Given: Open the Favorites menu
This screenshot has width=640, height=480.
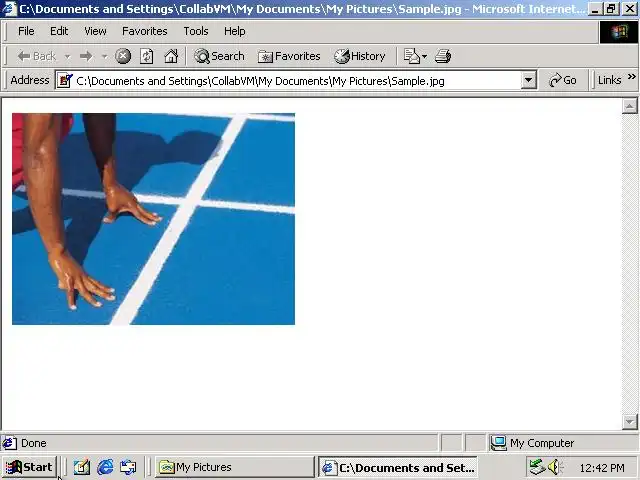Looking at the screenshot, I should click(x=145, y=31).
